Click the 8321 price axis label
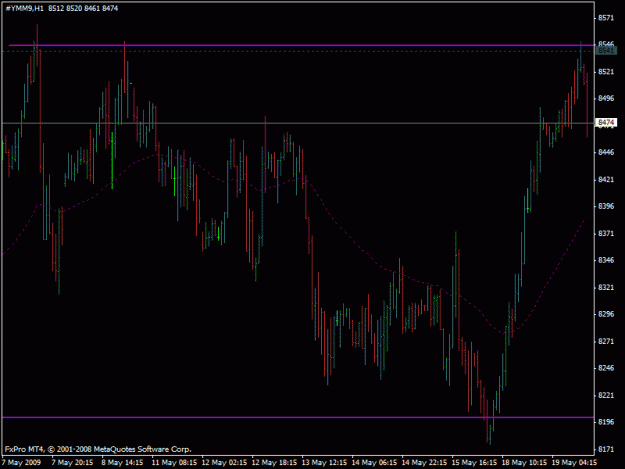Viewport: 625px width, 469px height. [606, 287]
